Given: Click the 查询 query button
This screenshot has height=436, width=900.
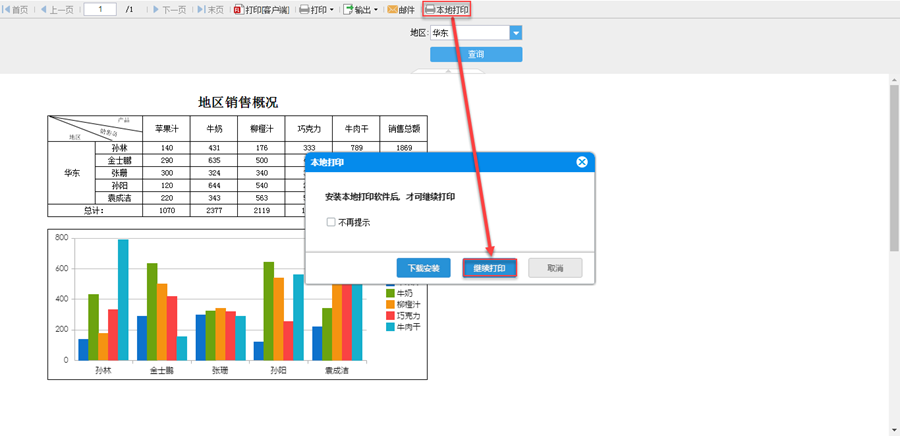Looking at the screenshot, I should tap(476, 54).
